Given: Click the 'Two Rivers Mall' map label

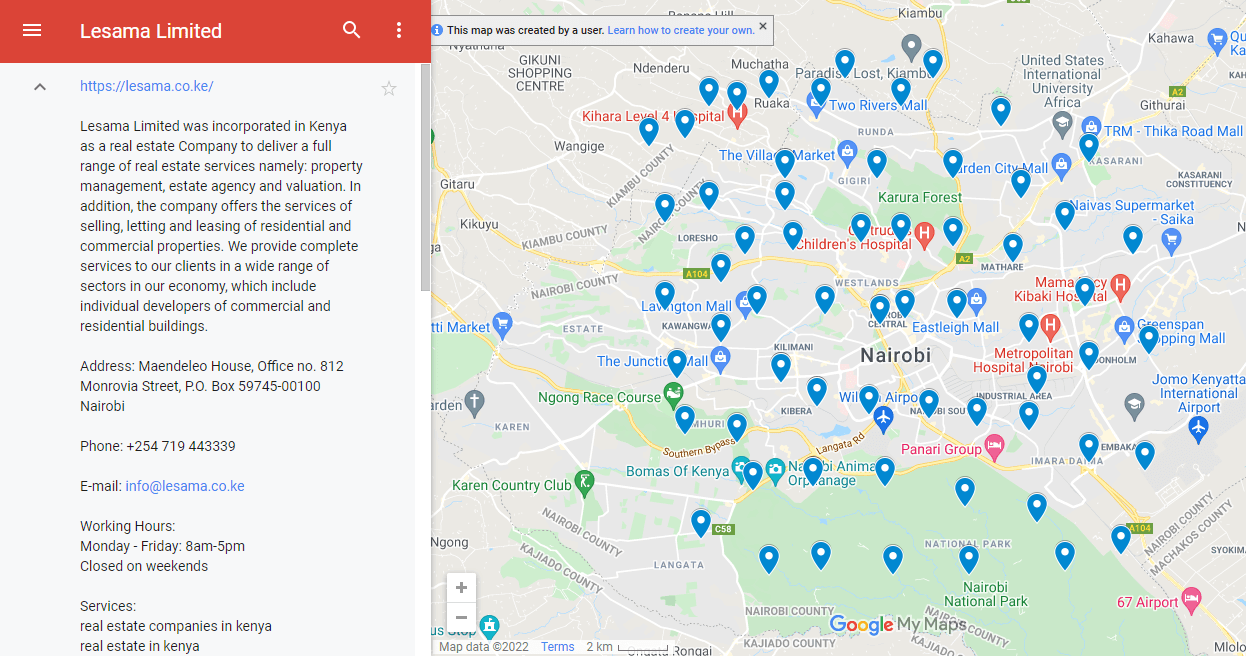Looking at the screenshot, I should click(878, 105).
